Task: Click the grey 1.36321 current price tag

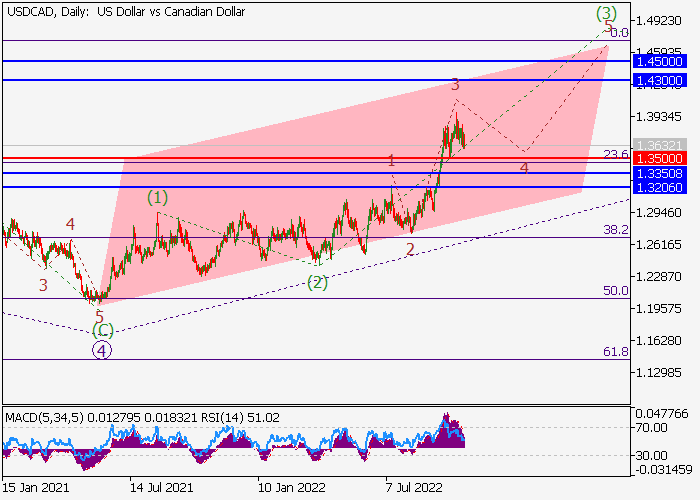Action: pos(660,146)
